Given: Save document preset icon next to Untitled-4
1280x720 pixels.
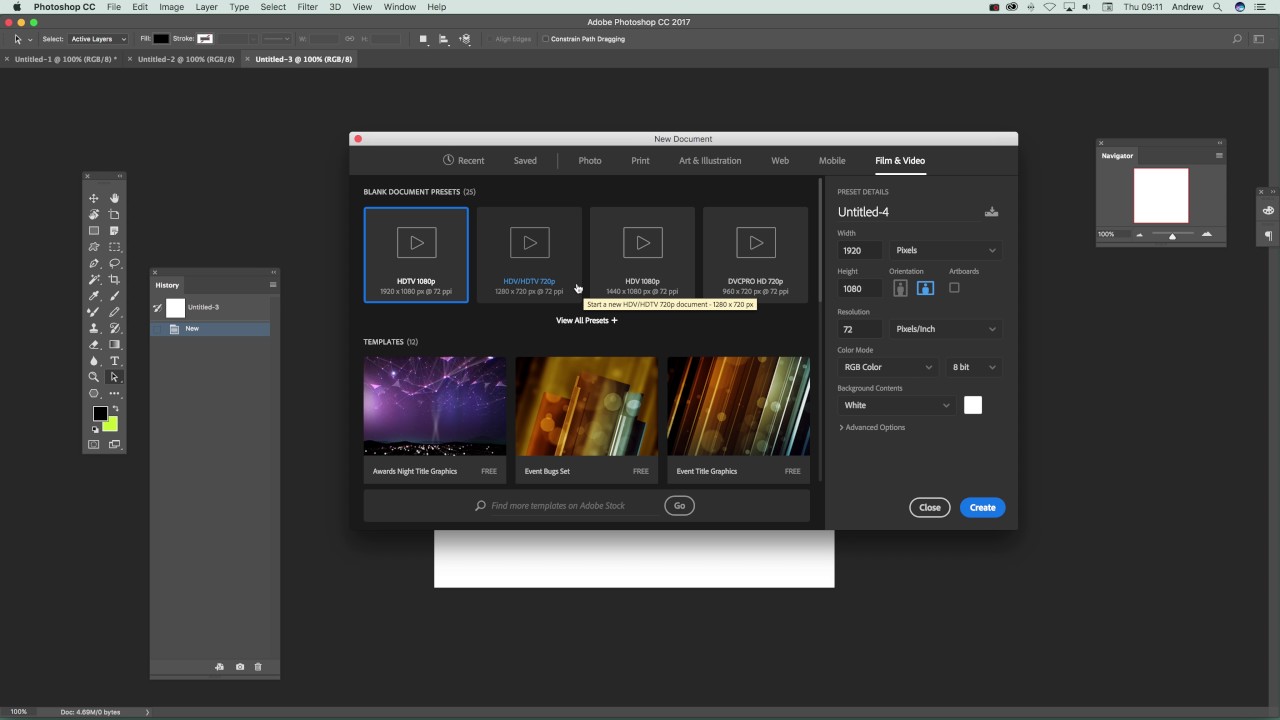Looking at the screenshot, I should coord(992,212).
